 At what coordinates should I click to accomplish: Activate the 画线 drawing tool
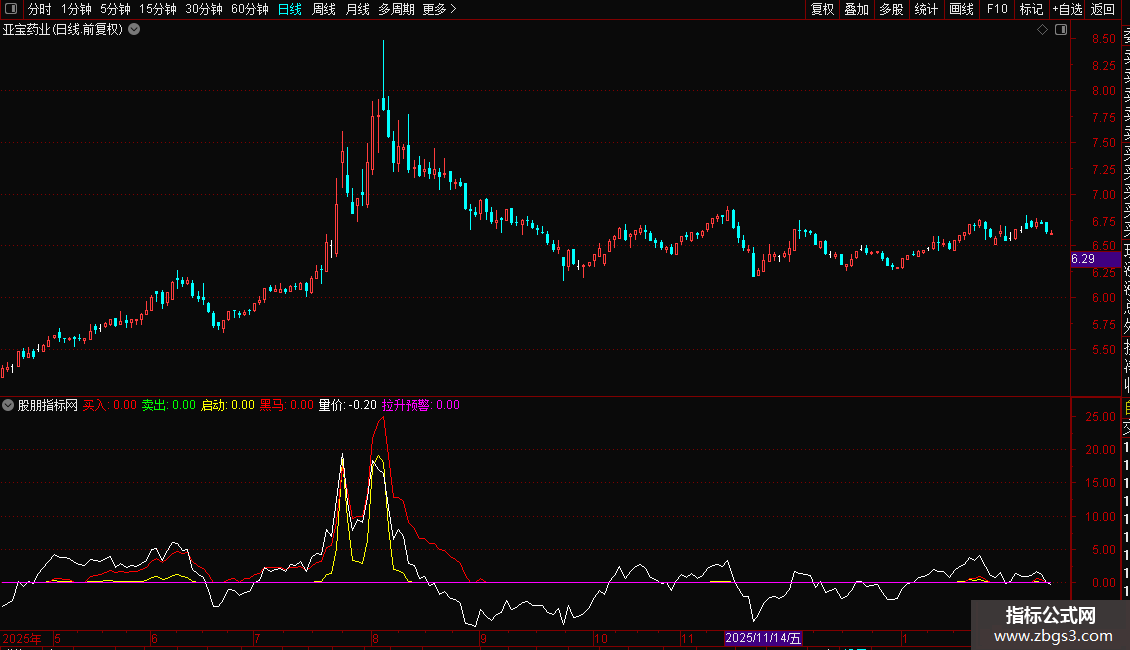point(961,9)
